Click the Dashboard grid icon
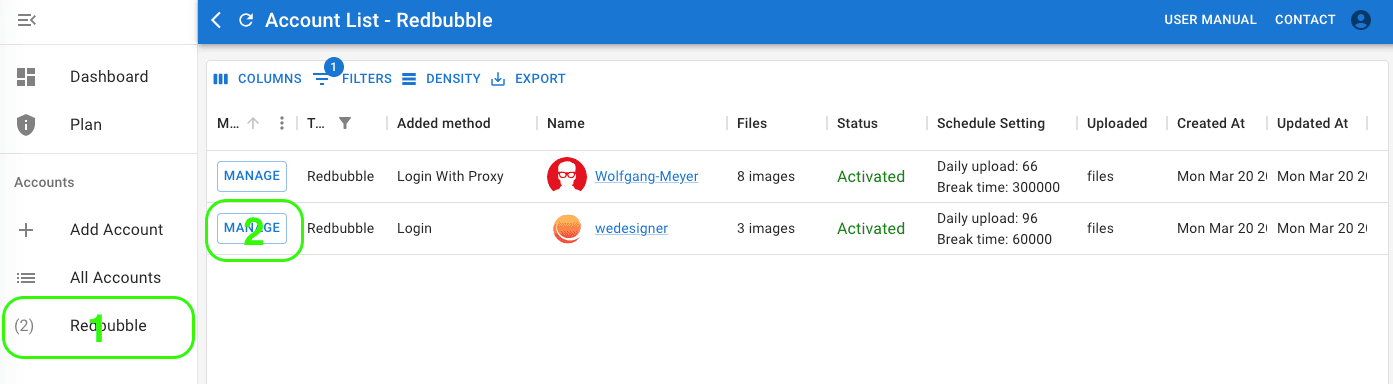This screenshot has height=384, width=1393. [27, 77]
